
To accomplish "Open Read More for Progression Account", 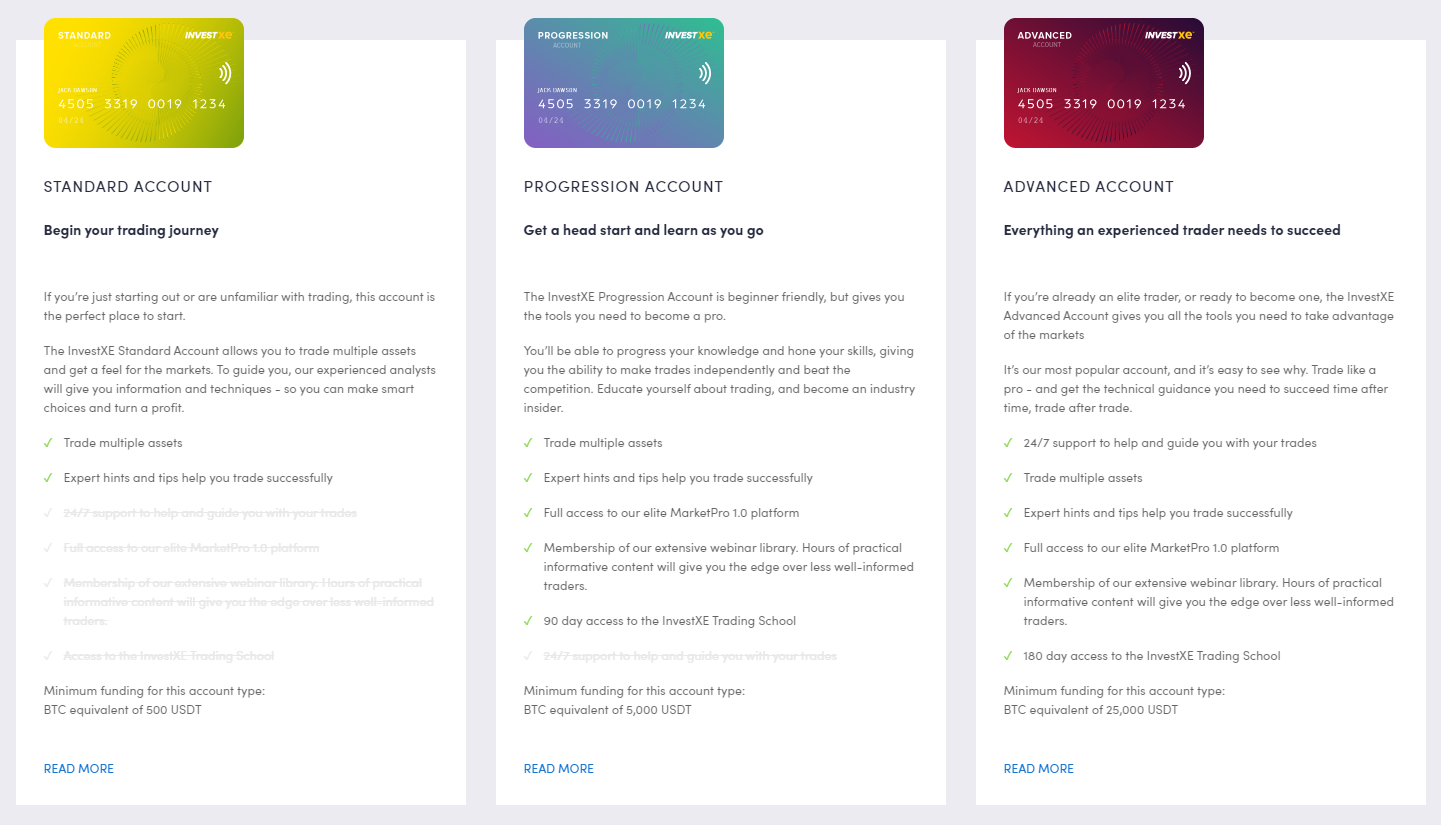I will (x=559, y=769).
